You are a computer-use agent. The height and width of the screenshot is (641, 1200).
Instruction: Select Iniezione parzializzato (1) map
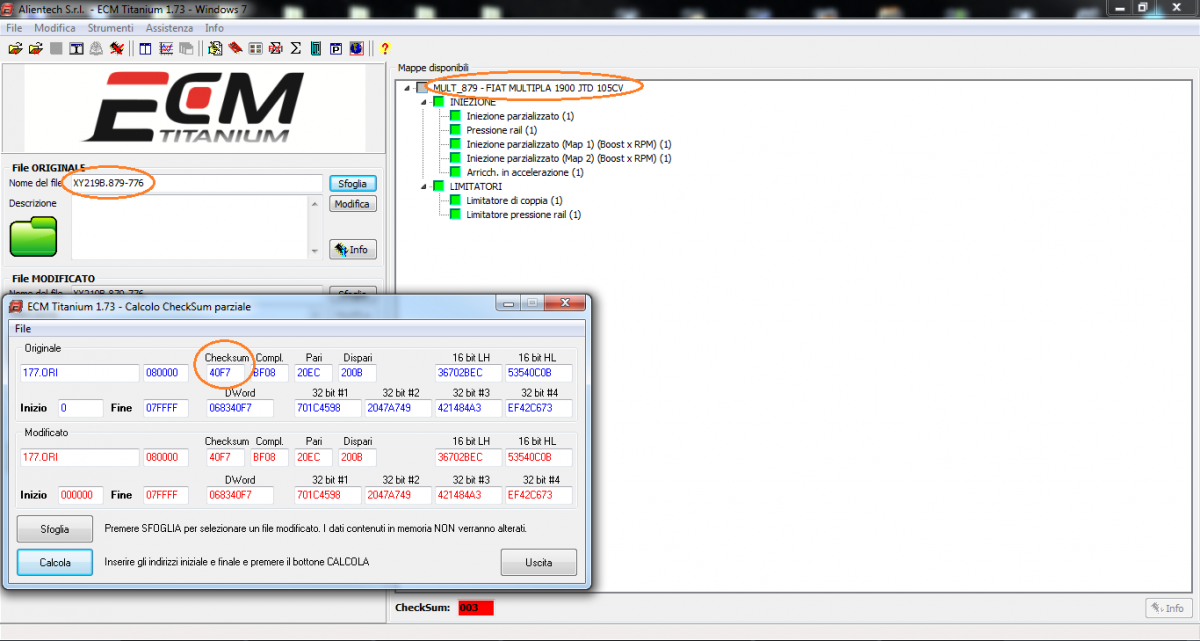point(520,116)
